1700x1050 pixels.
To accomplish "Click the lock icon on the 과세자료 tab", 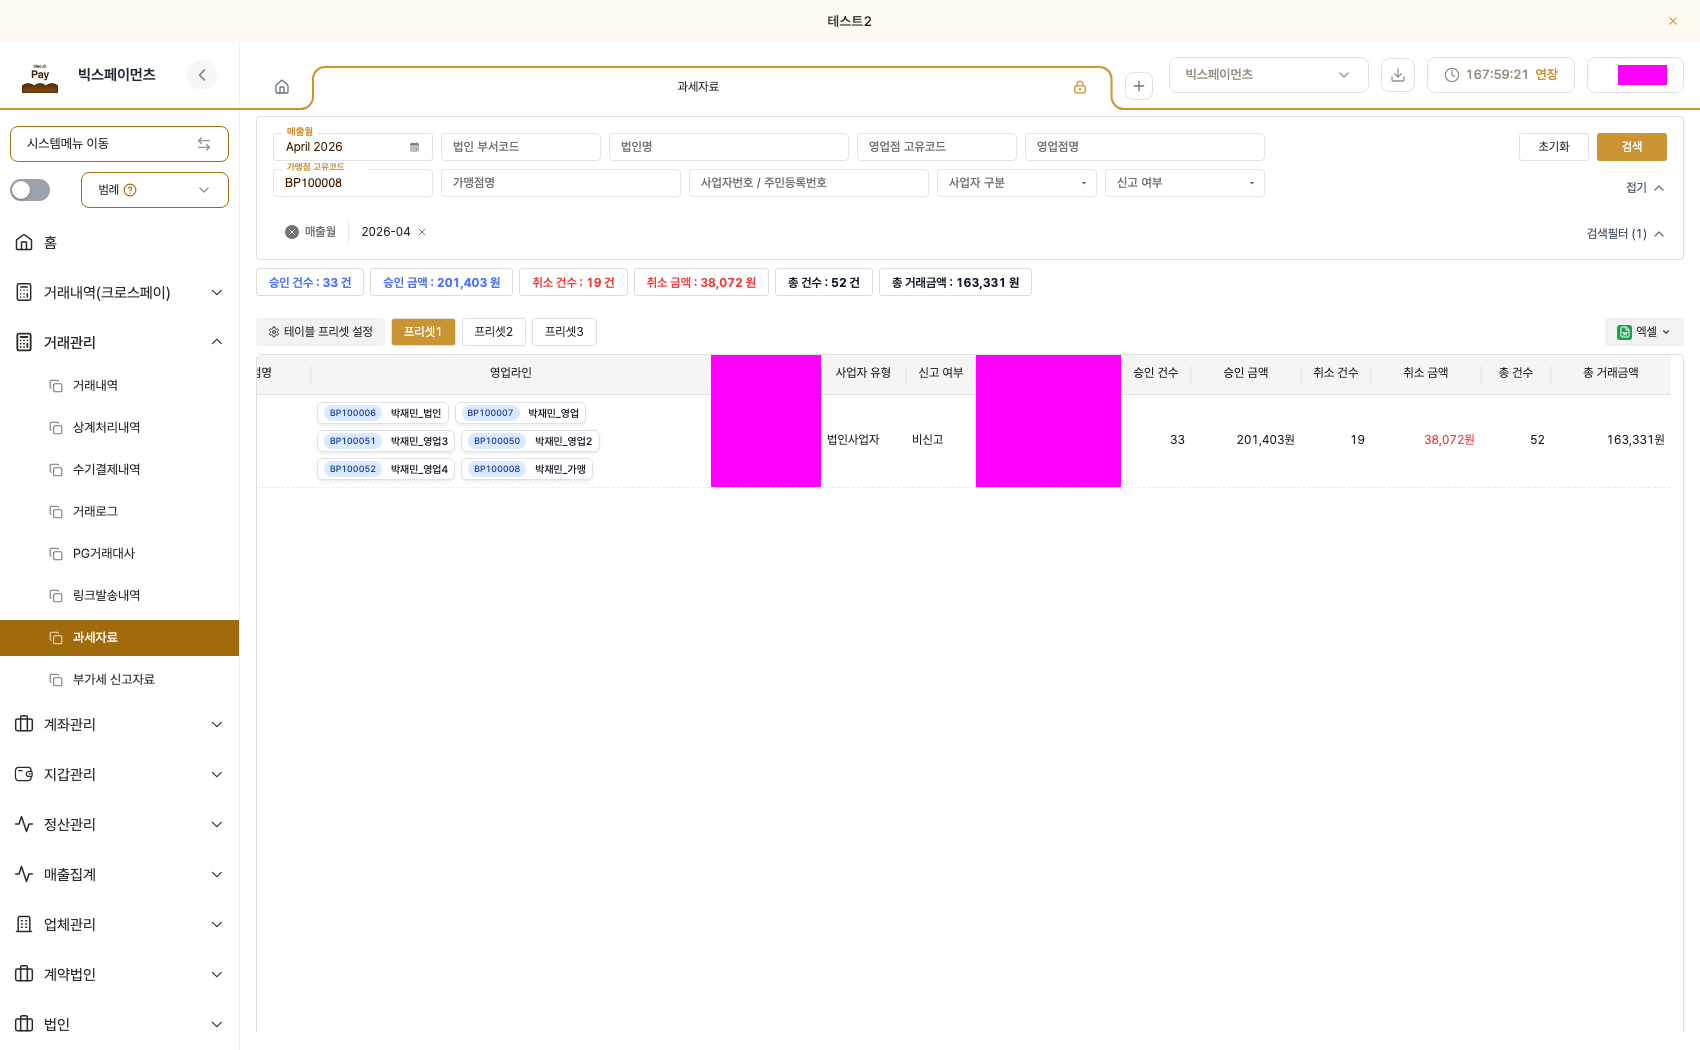I will click(x=1080, y=87).
